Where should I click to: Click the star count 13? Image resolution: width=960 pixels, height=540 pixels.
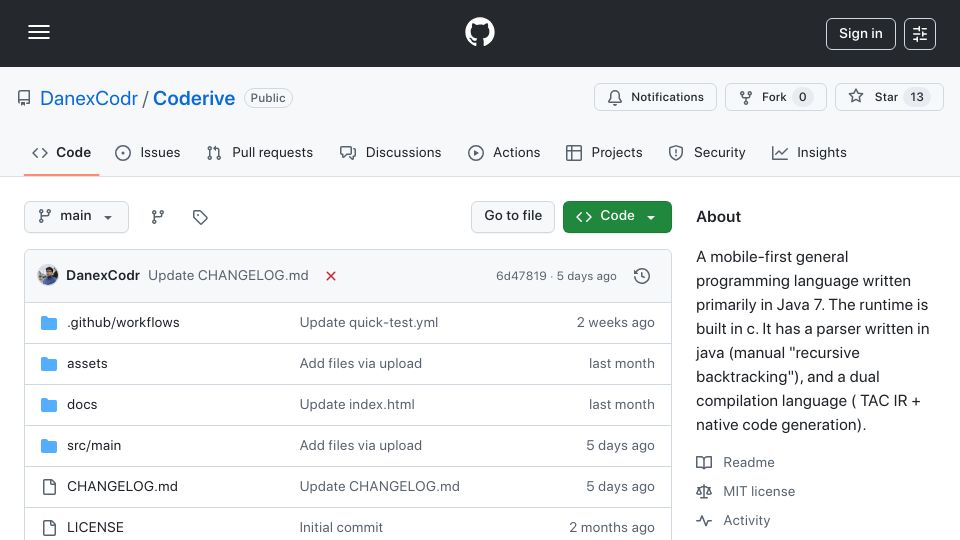click(917, 97)
